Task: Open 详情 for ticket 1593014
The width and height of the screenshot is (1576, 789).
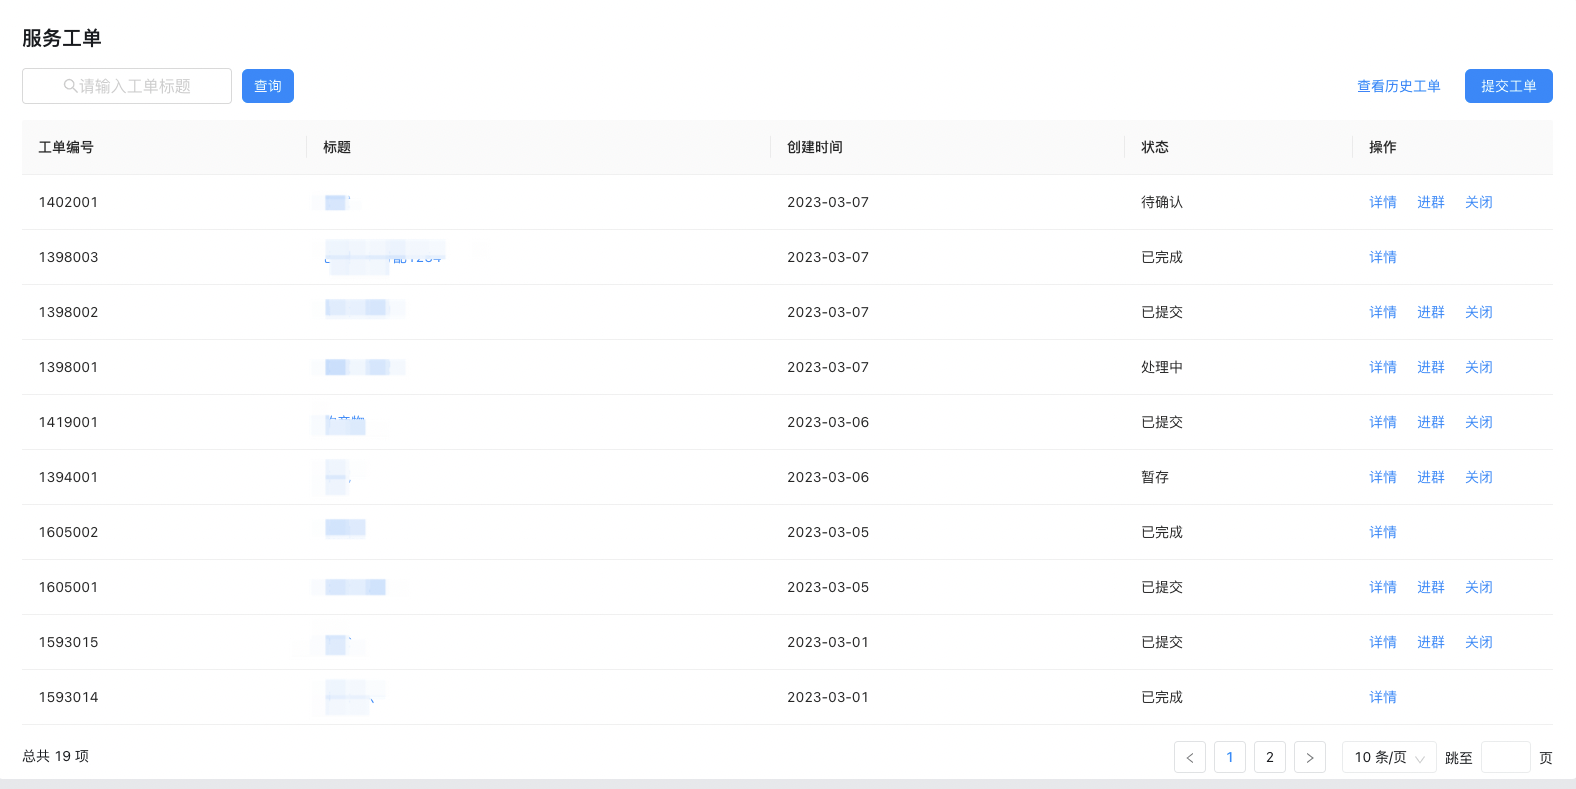Action: tap(1383, 697)
